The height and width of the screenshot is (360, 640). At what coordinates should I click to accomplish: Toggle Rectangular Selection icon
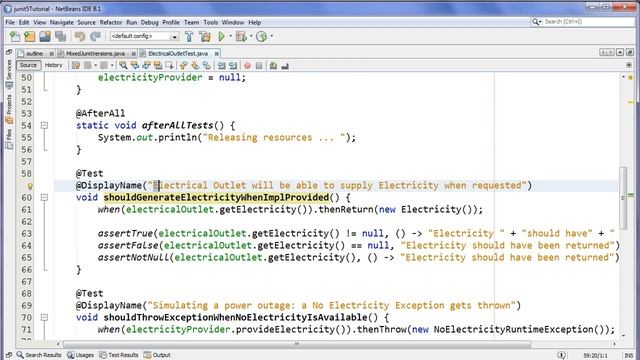tap(169, 65)
